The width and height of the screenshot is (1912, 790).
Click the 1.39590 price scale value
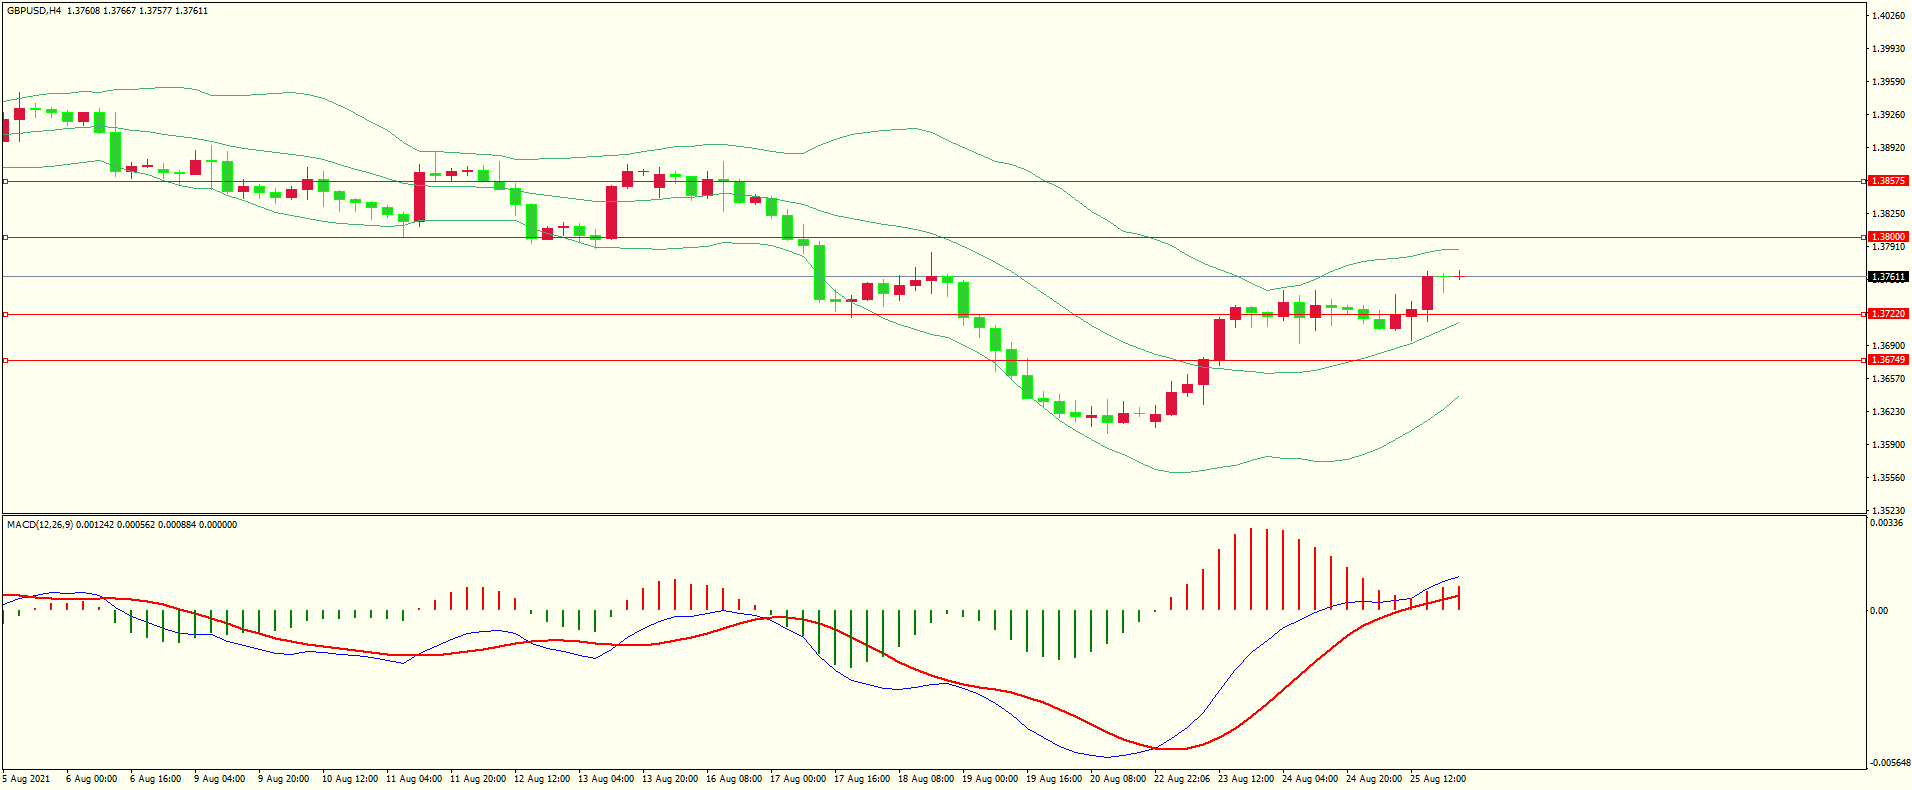tap(1888, 82)
